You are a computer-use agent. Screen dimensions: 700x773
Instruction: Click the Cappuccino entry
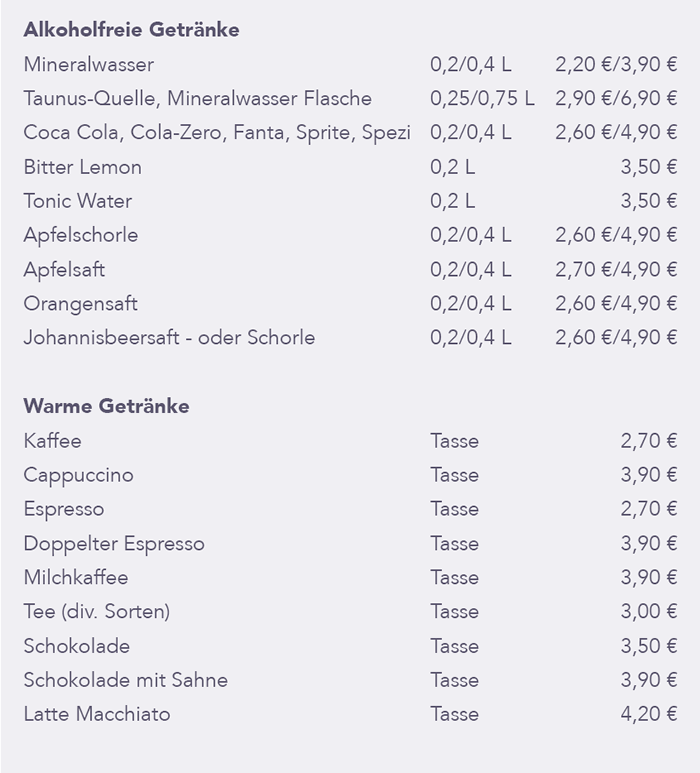click(78, 475)
